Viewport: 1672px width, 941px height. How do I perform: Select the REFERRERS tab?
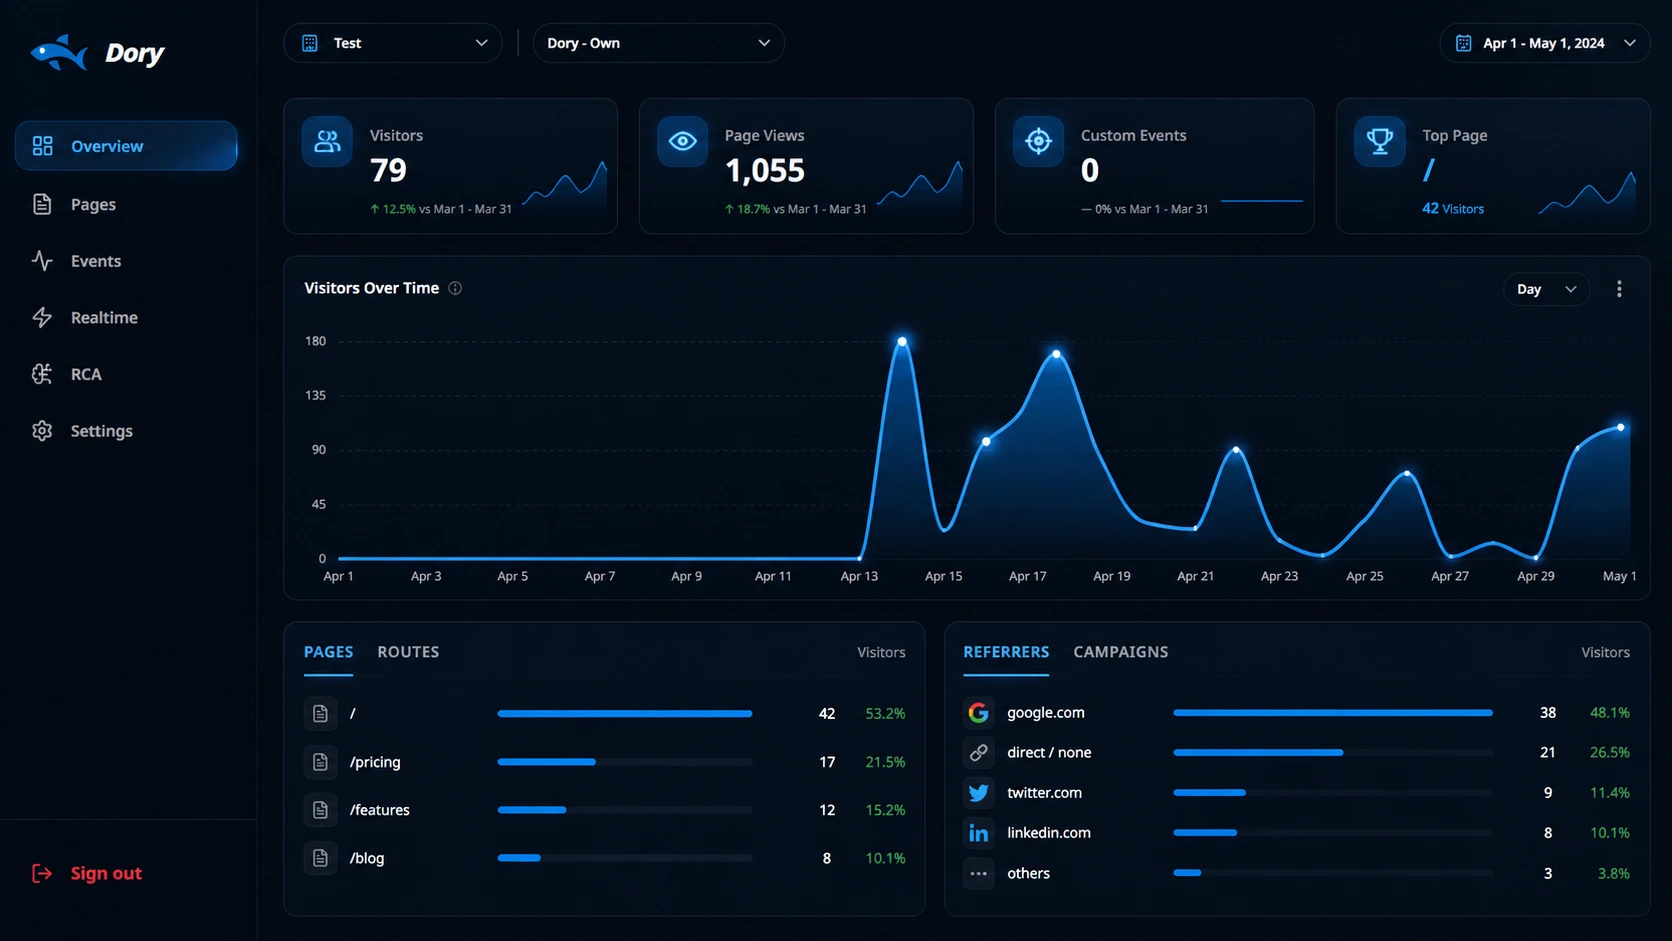click(x=1006, y=652)
